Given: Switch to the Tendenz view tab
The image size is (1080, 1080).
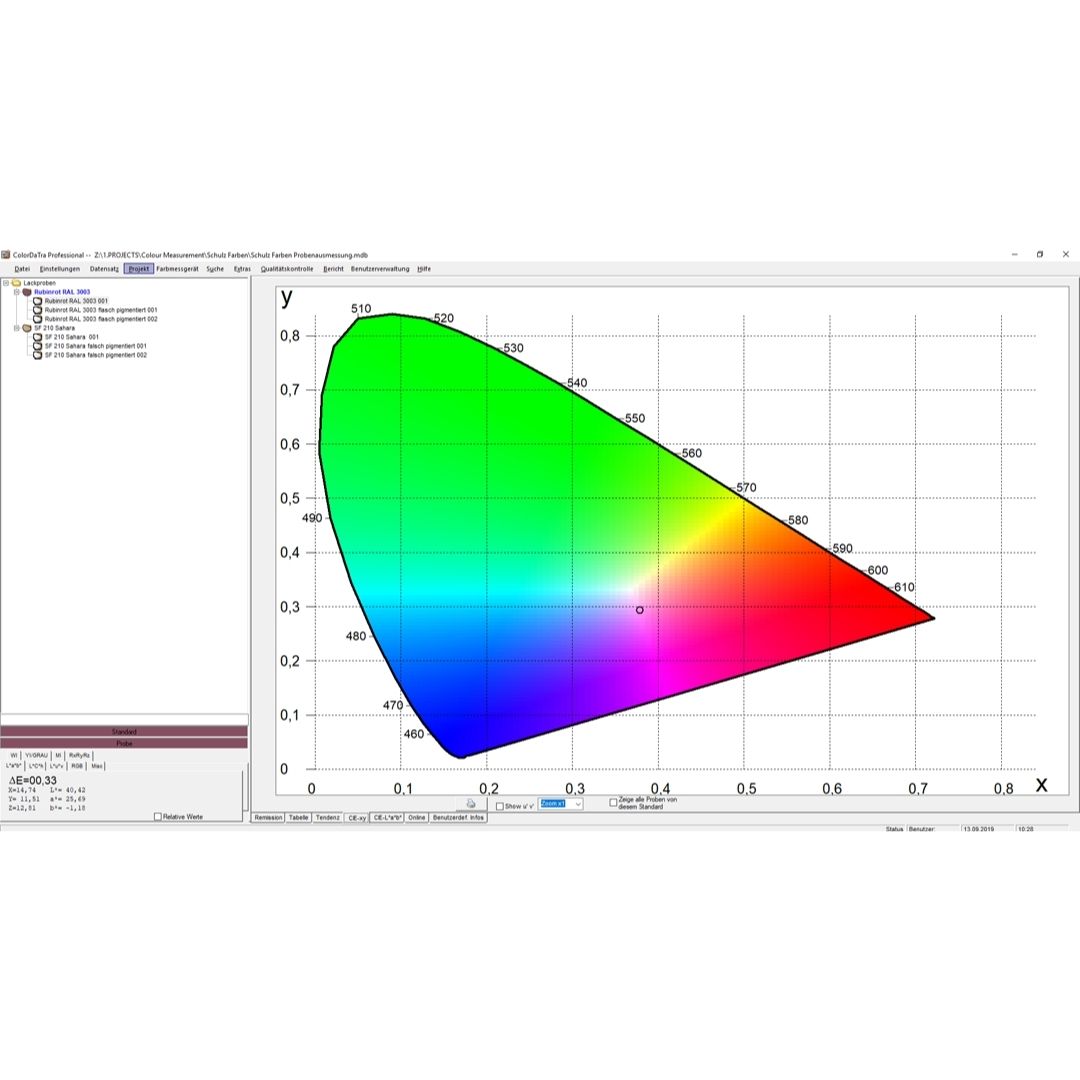Looking at the screenshot, I should (x=328, y=818).
